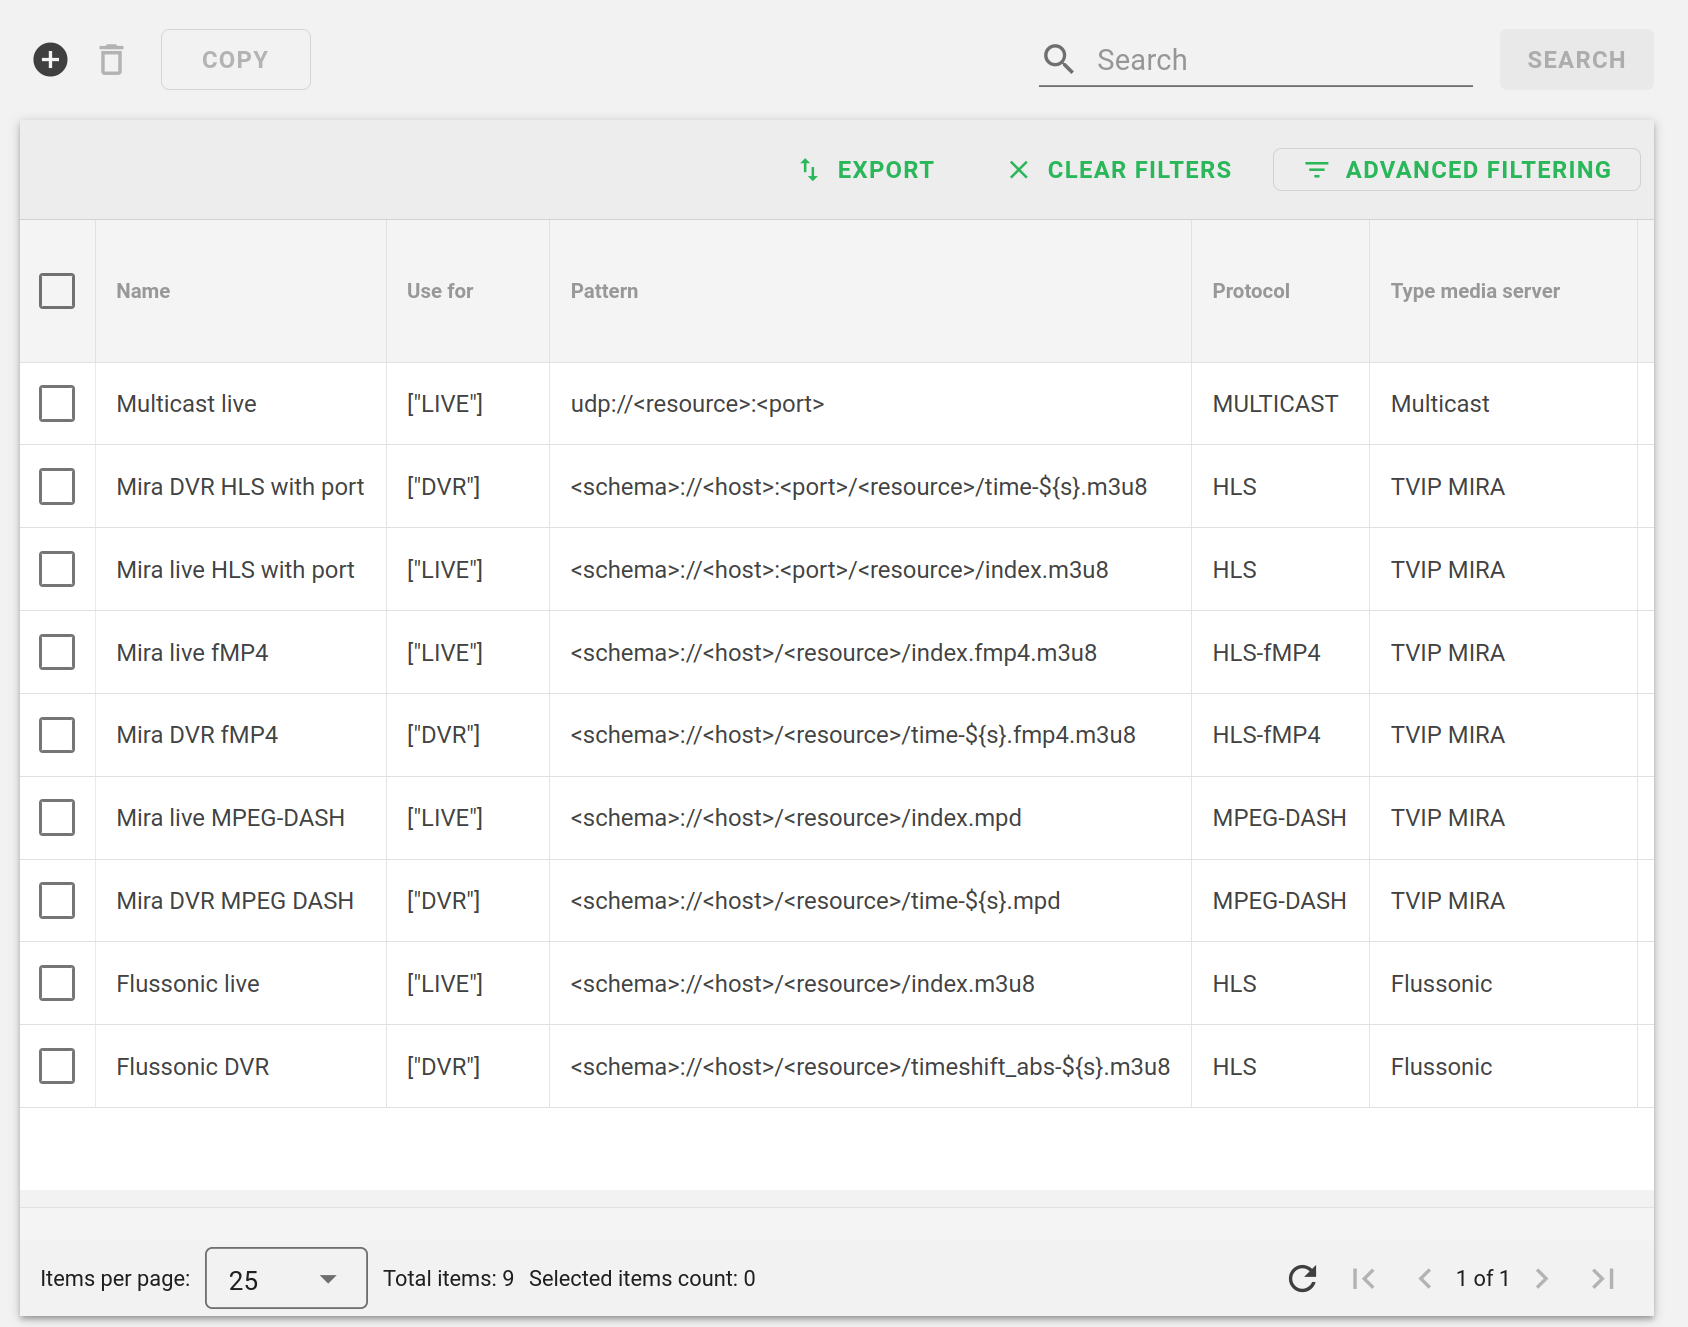Screen dimensions: 1688x1327
Task: Check the Multicast live row checkbox
Action: coord(57,404)
